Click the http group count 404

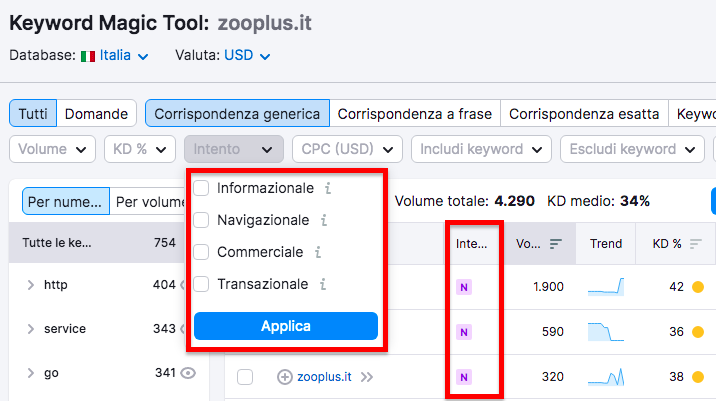pyautogui.click(x=164, y=285)
